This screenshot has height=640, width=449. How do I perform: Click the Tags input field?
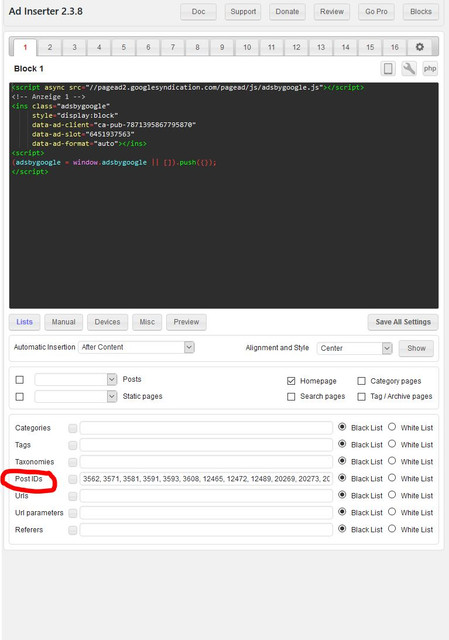(206, 445)
